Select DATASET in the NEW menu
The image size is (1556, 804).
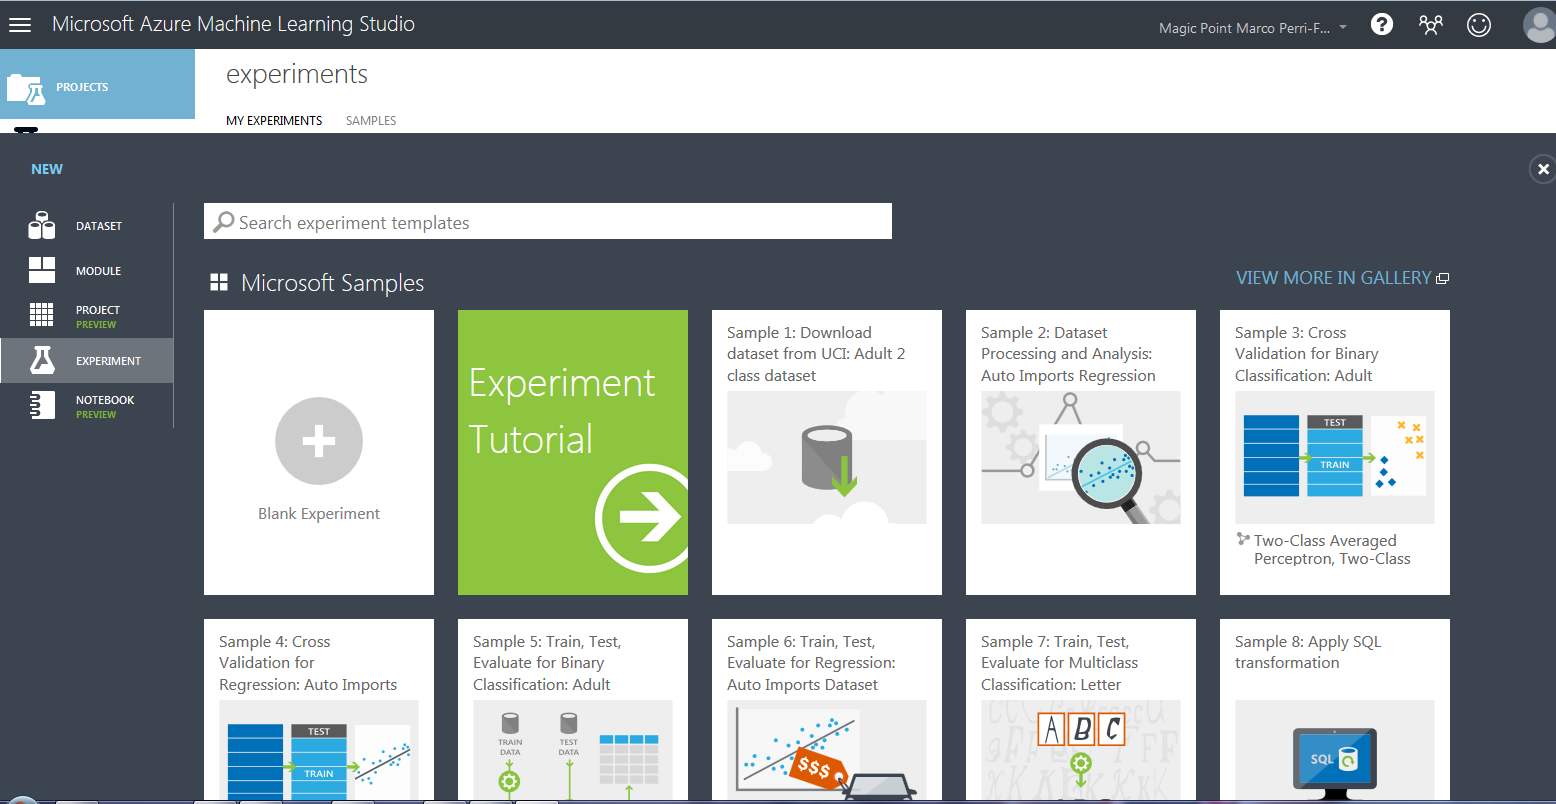[86, 226]
